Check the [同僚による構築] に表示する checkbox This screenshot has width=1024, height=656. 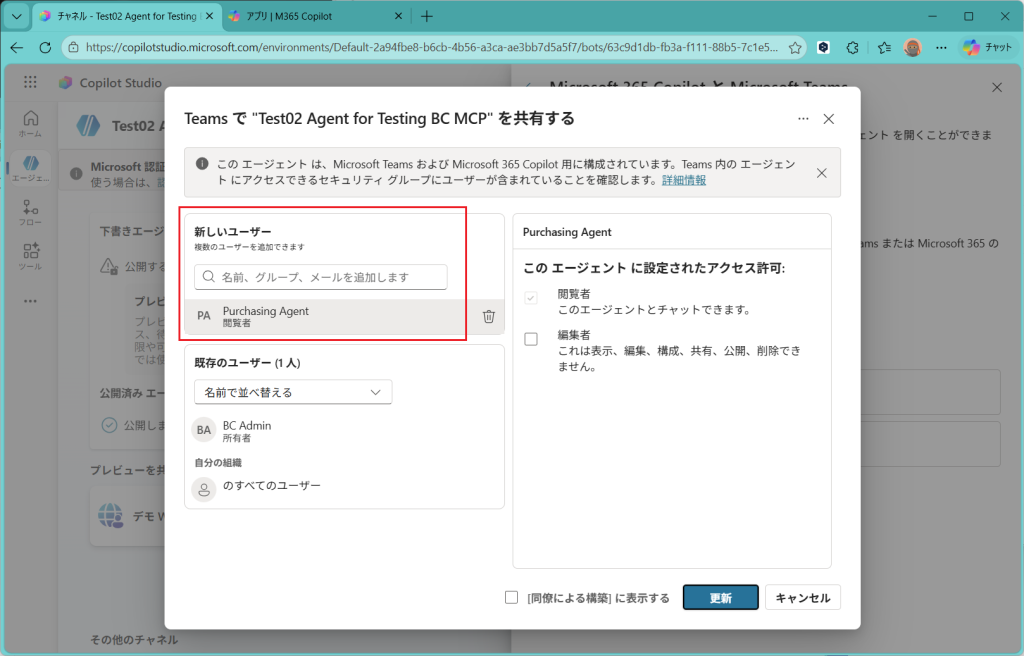tap(511, 598)
